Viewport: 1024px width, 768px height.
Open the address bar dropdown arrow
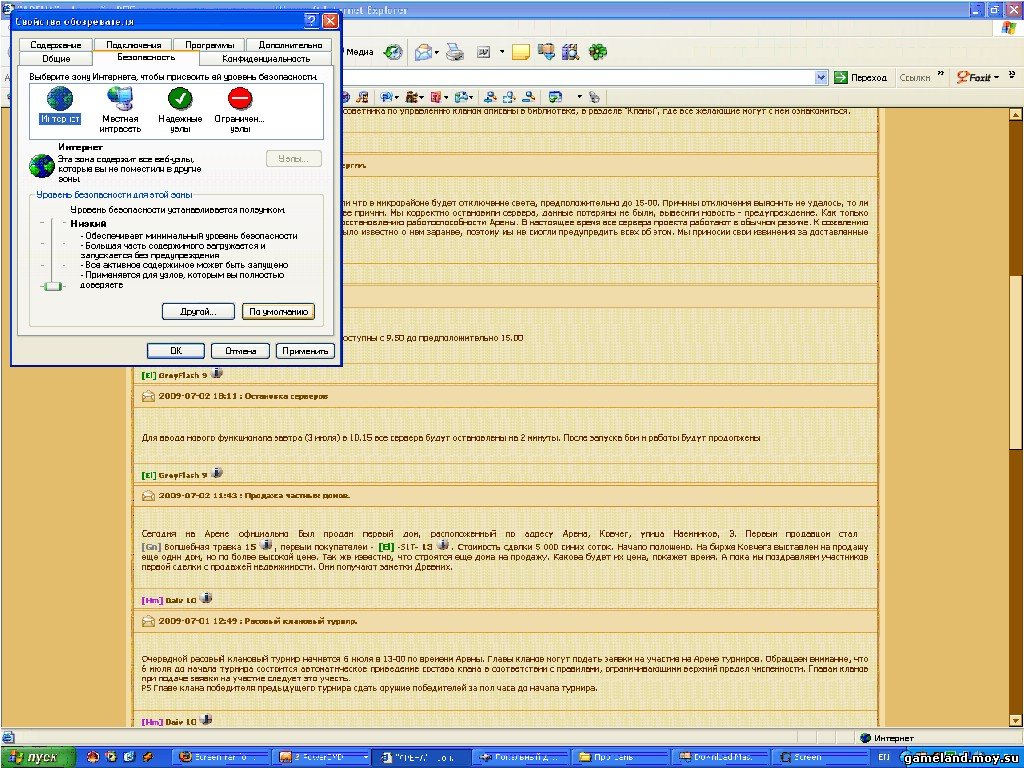point(821,77)
